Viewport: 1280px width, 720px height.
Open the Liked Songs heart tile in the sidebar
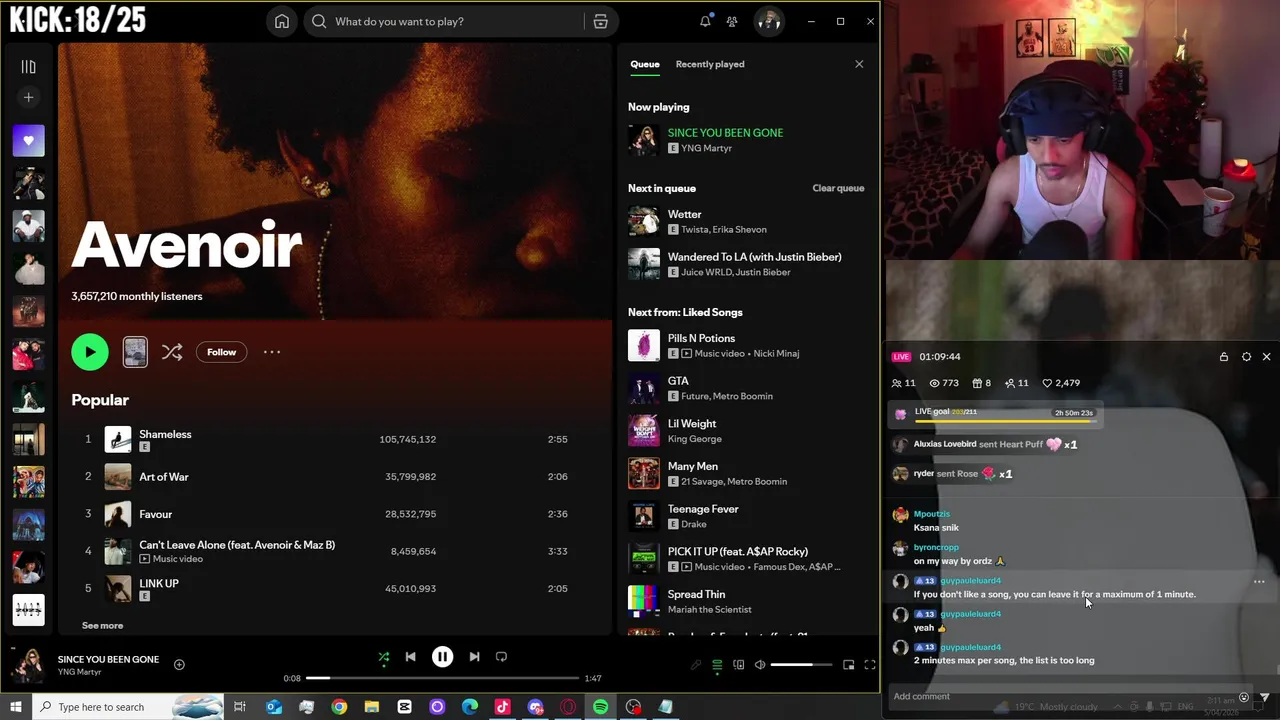tap(28, 141)
